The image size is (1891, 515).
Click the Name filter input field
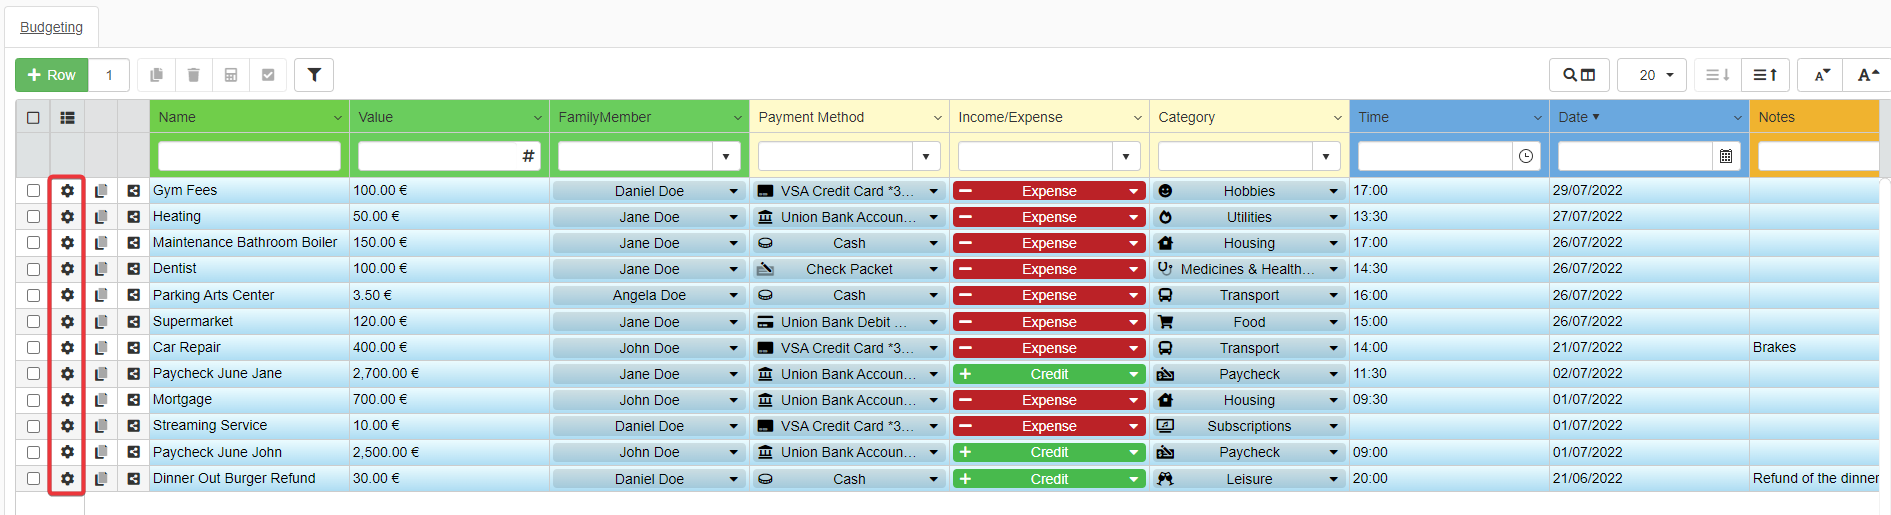(x=249, y=156)
